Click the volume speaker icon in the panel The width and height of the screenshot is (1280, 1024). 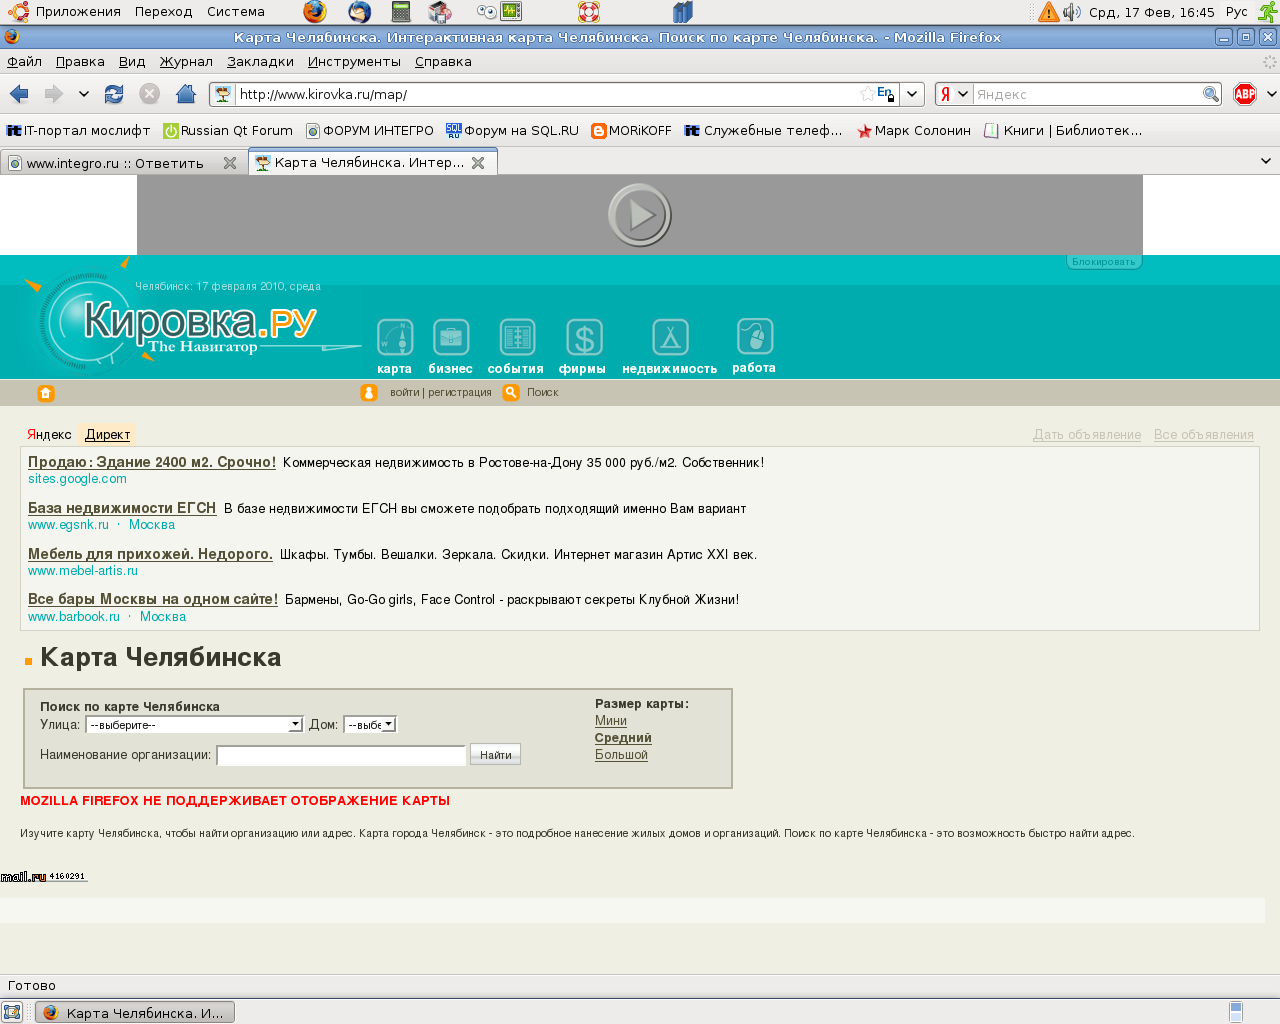1072,12
